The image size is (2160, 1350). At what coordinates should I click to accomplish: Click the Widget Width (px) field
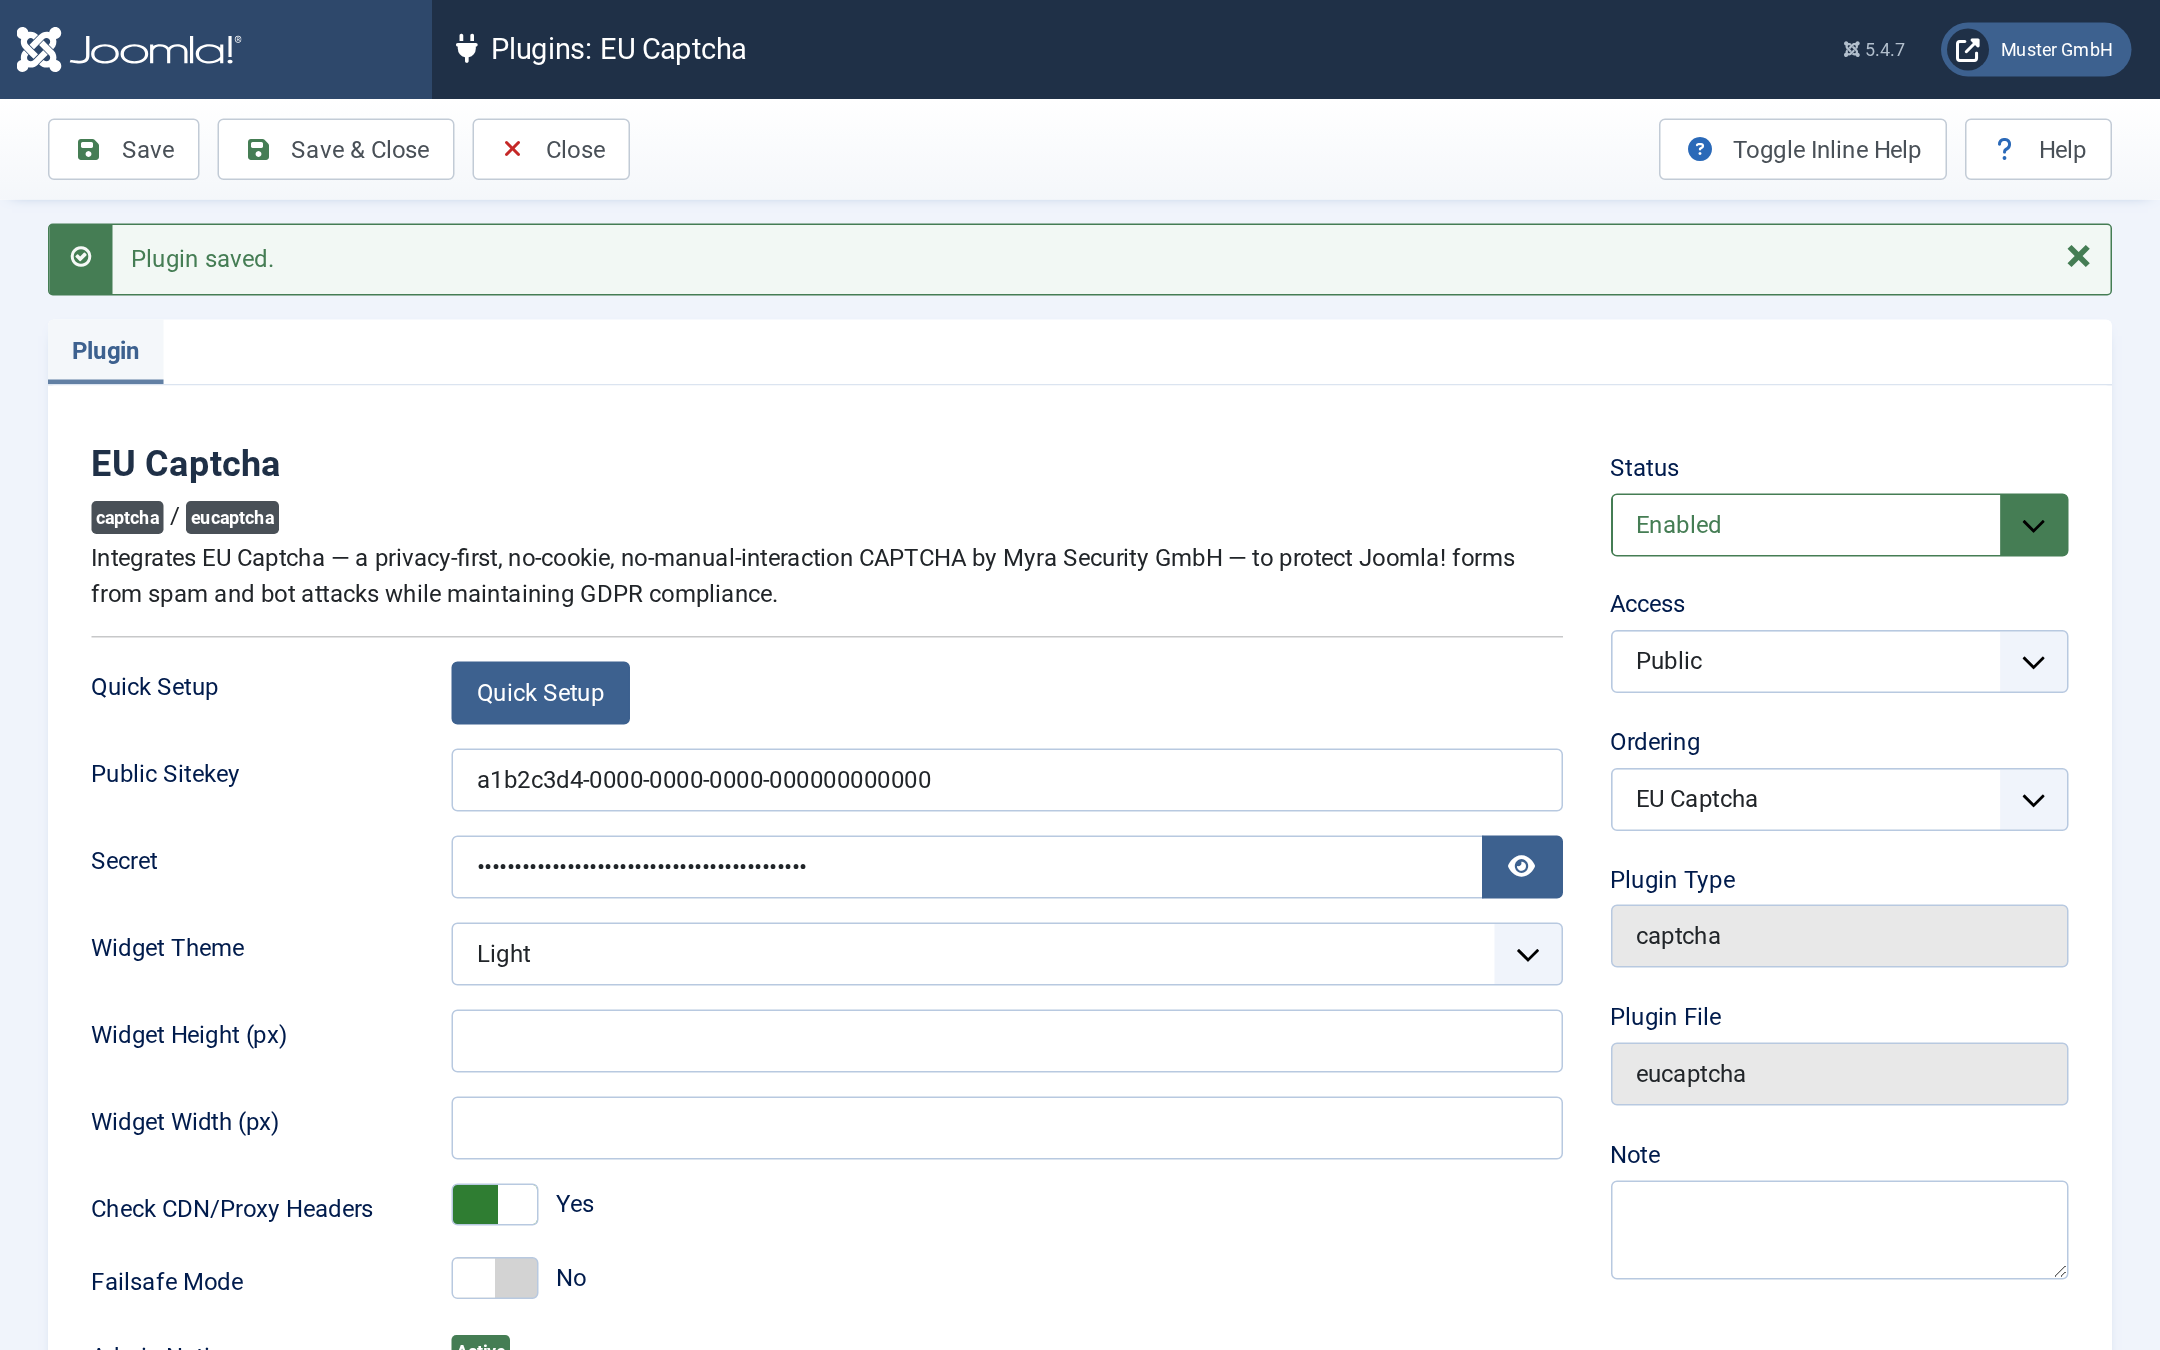click(x=1007, y=1128)
